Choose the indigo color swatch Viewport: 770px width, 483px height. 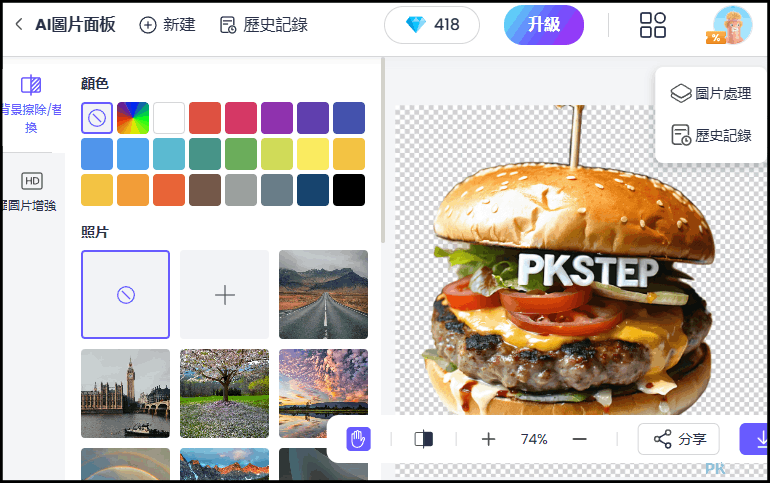pyautogui.click(x=349, y=118)
